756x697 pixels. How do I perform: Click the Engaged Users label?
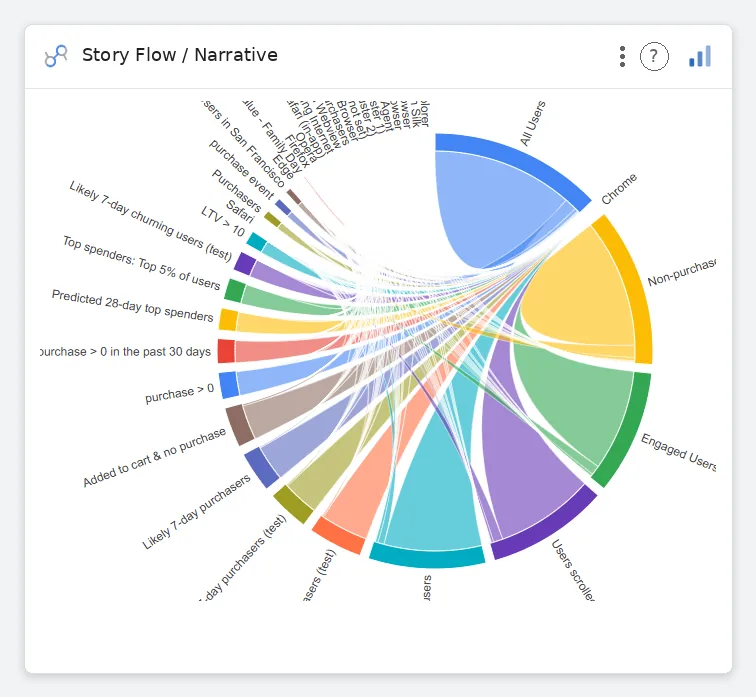(678, 452)
